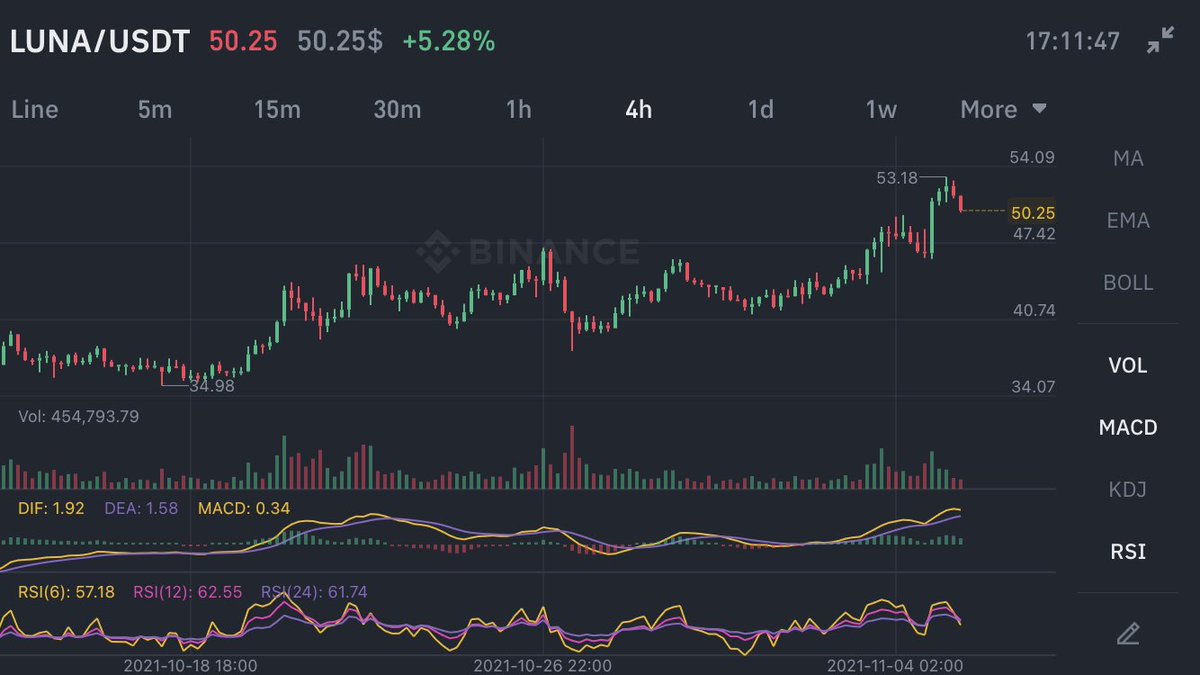Viewport: 1200px width, 675px height.
Task: Open the drawing pencil tool
Action: click(1128, 633)
